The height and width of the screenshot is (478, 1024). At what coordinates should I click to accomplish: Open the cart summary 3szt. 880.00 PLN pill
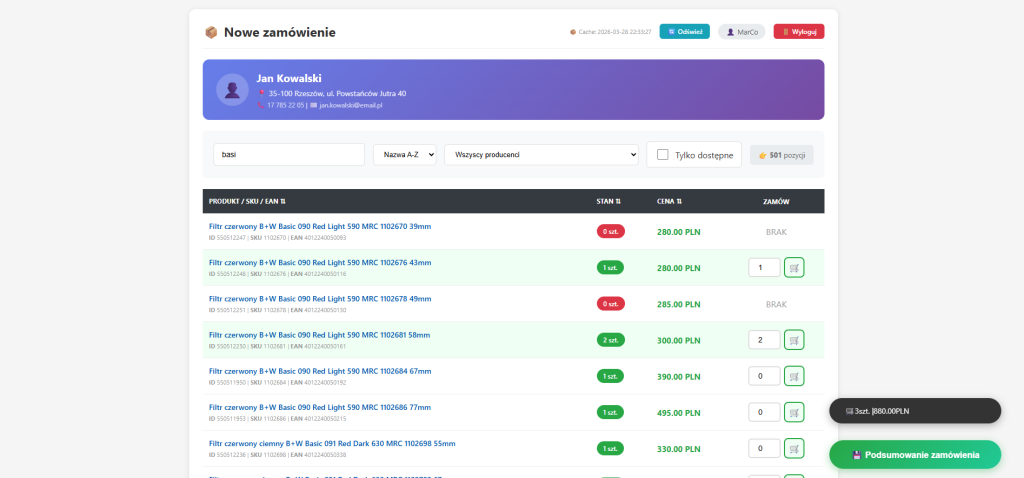pyautogui.click(x=914, y=411)
